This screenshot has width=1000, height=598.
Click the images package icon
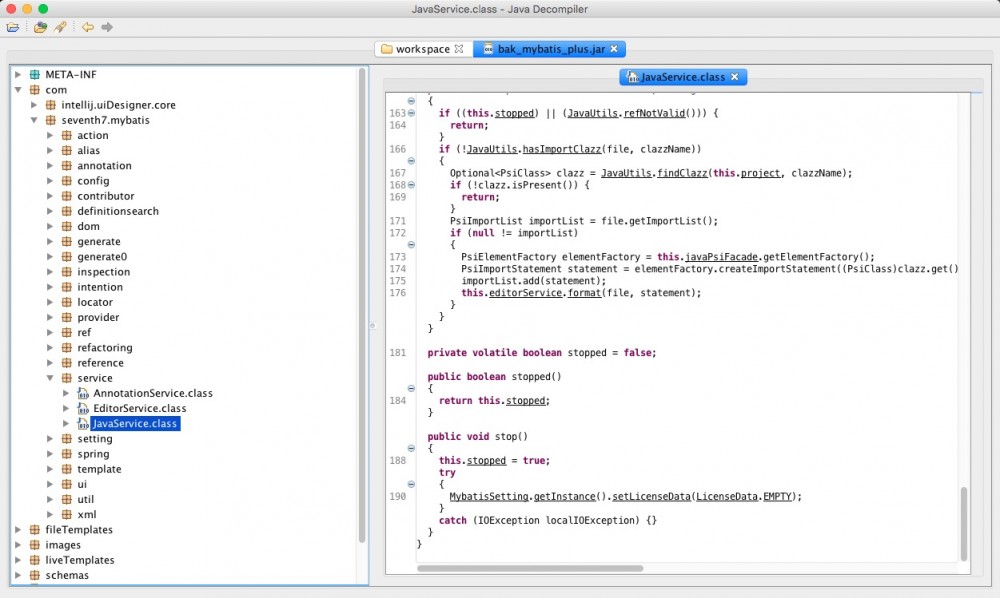(x=35, y=545)
